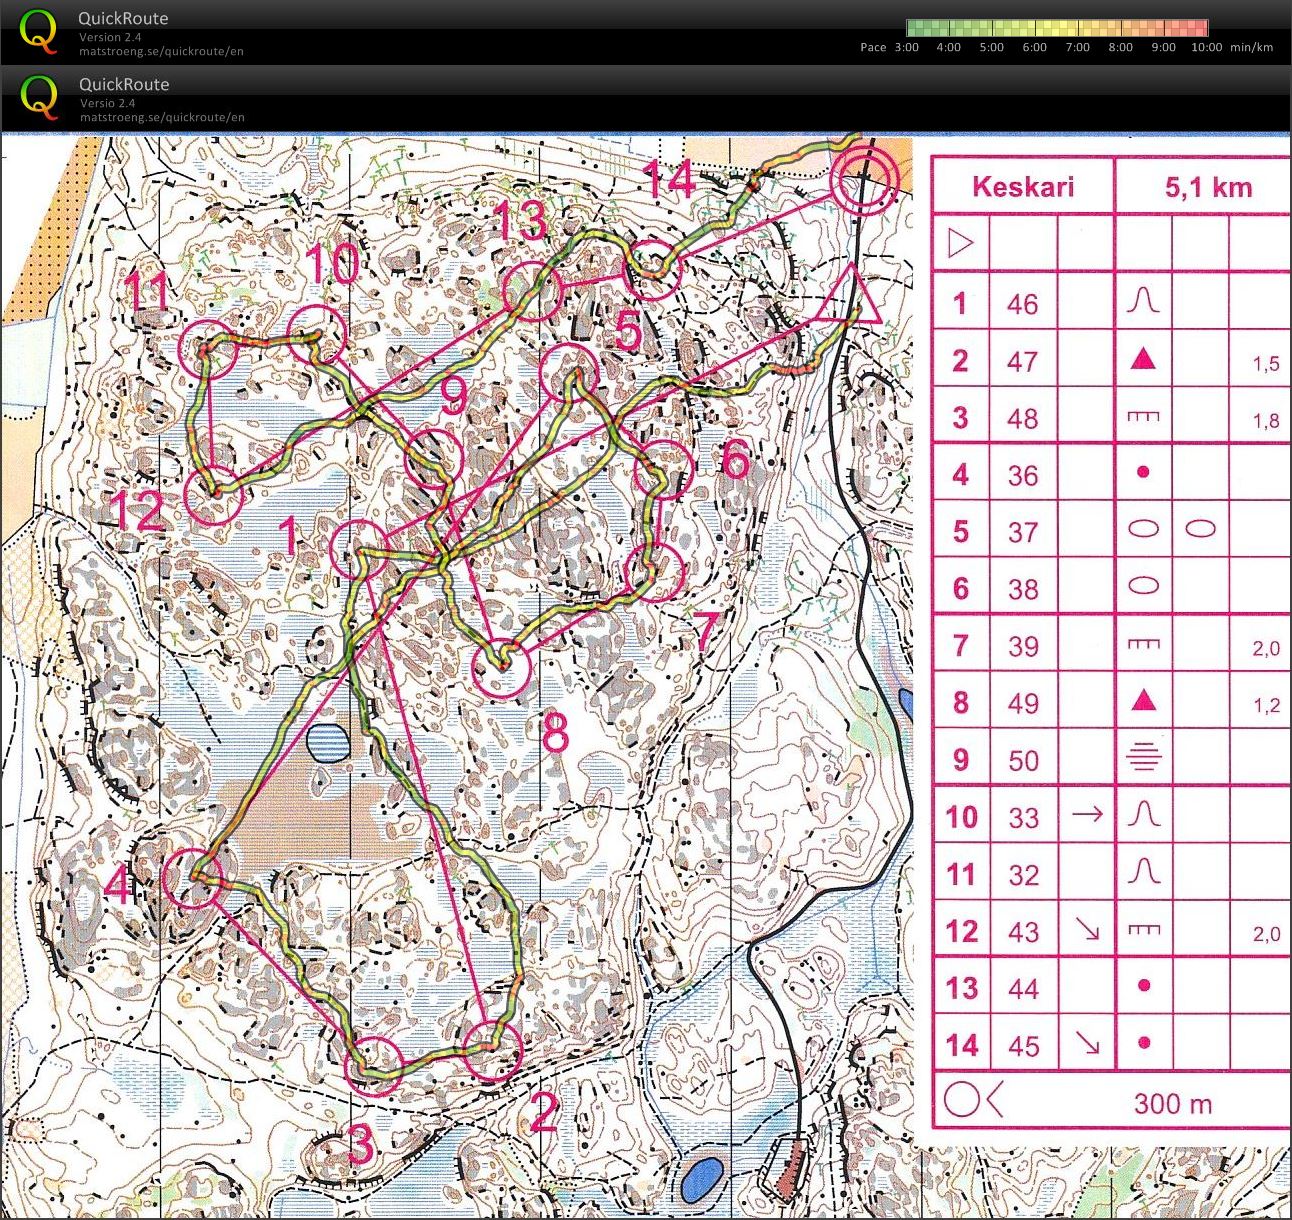Click the finish double circle on the map
This screenshot has width=1292, height=1220.
(x=864, y=179)
